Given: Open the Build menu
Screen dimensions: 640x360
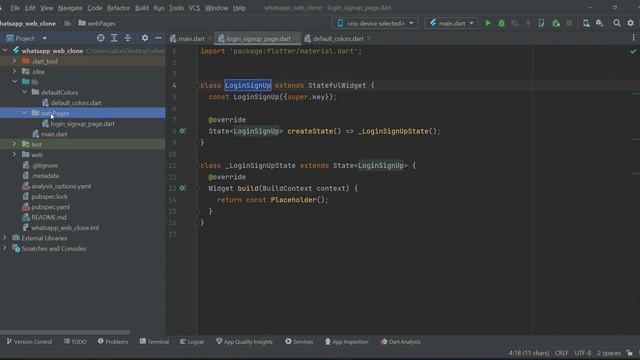Looking at the screenshot, I should pyautogui.click(x=142, y=8).
